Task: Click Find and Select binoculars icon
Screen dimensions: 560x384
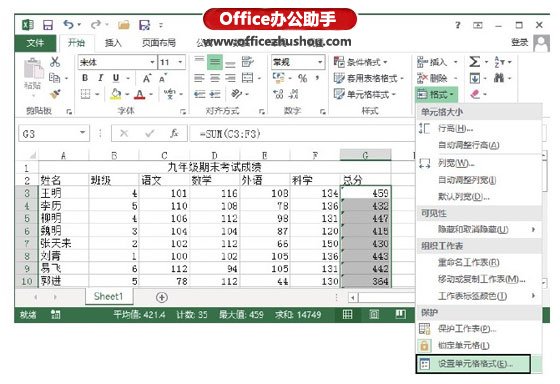Action: (x=499, y=78)
